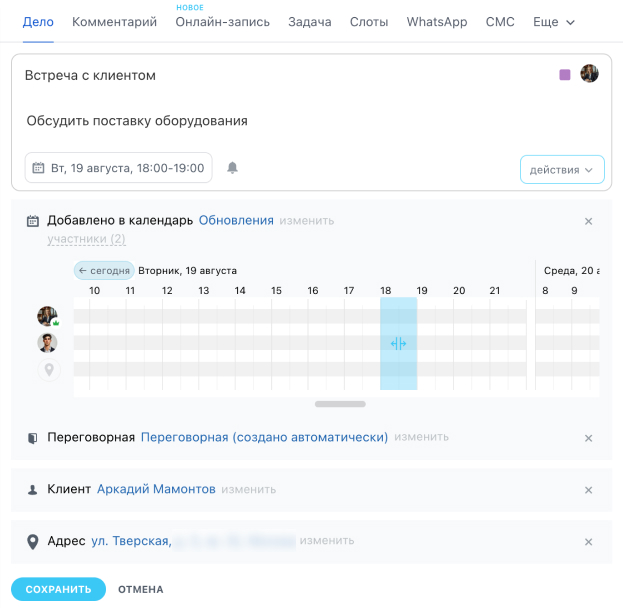Remove the calendar block with its X
This screenshot has height=616, width=623.
(x=588, y=221)
